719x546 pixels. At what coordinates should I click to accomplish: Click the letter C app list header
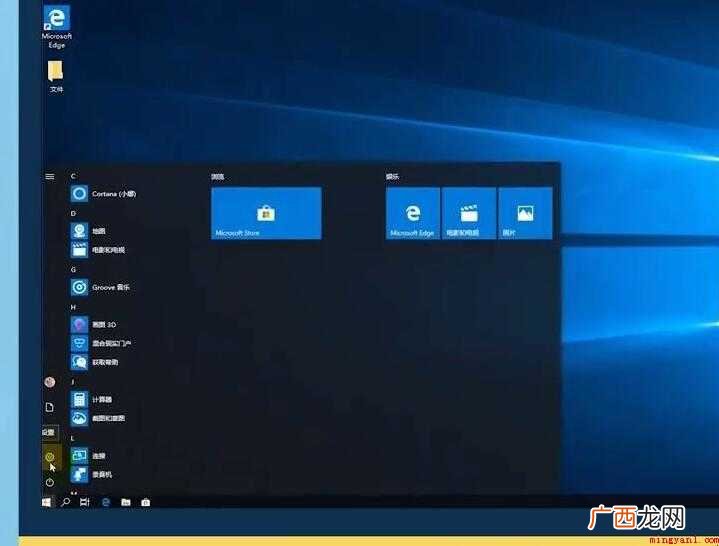point(73,176)
